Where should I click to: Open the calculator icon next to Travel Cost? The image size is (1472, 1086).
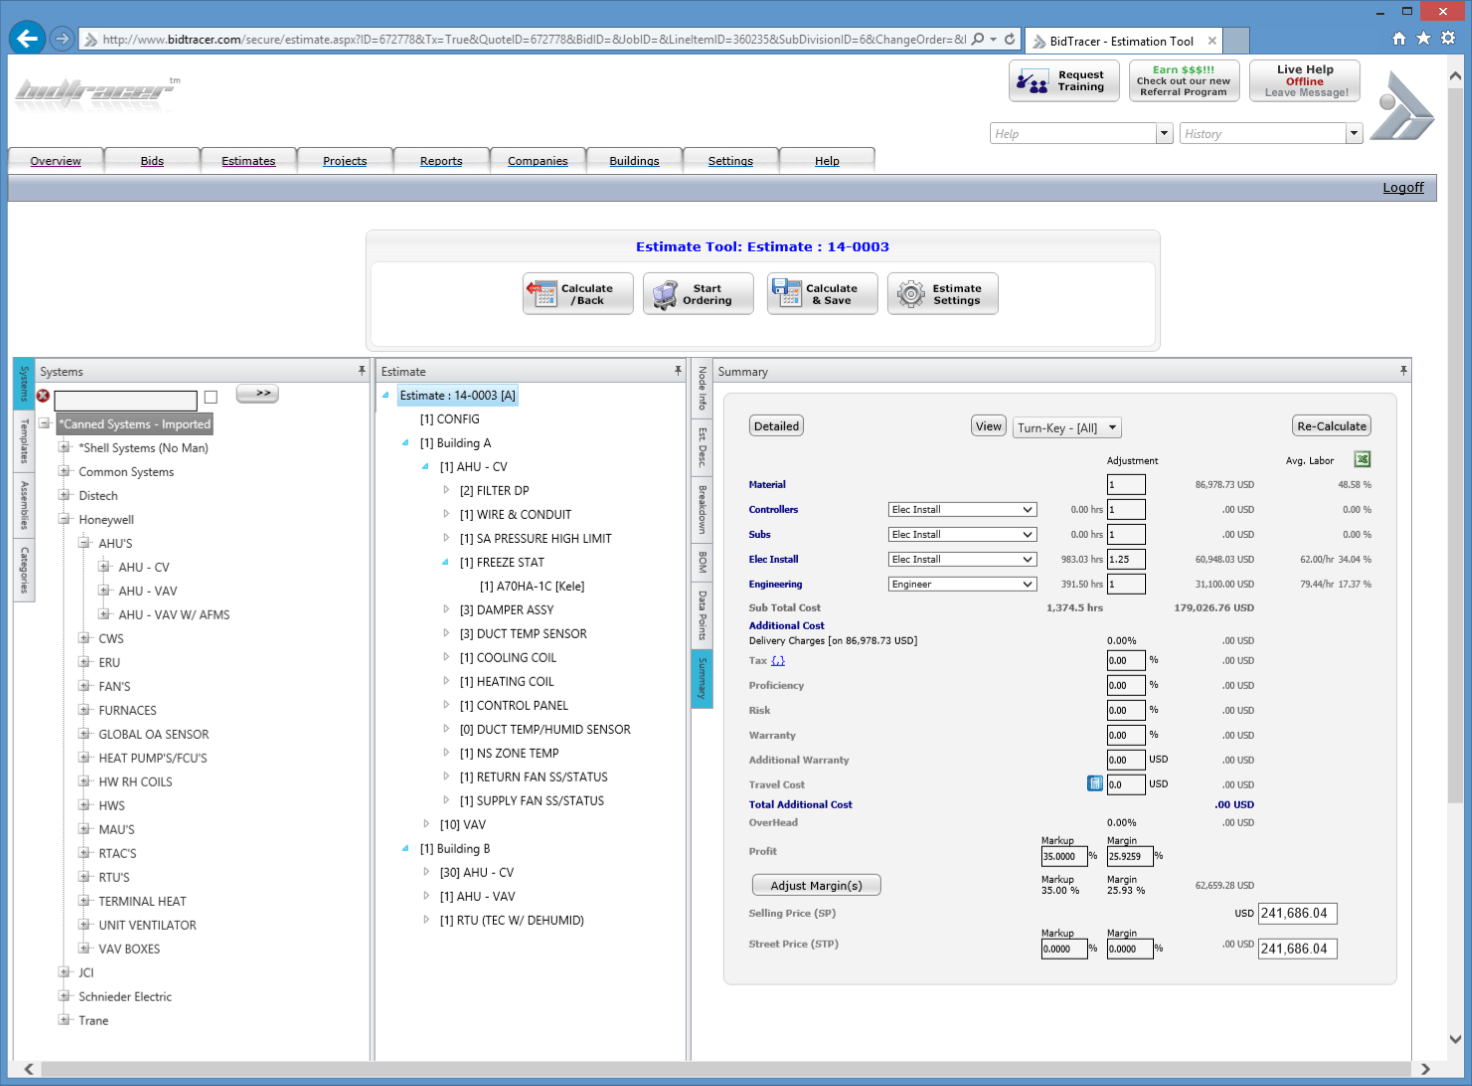(x=1095, y=784)
